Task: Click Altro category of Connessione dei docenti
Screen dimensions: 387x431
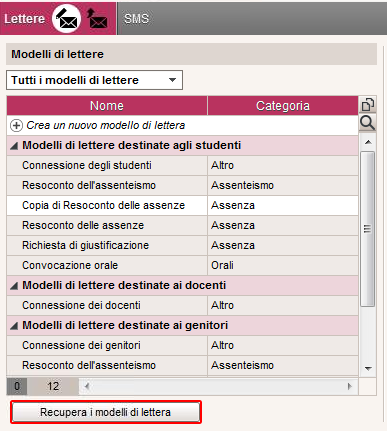Action: 283,305
